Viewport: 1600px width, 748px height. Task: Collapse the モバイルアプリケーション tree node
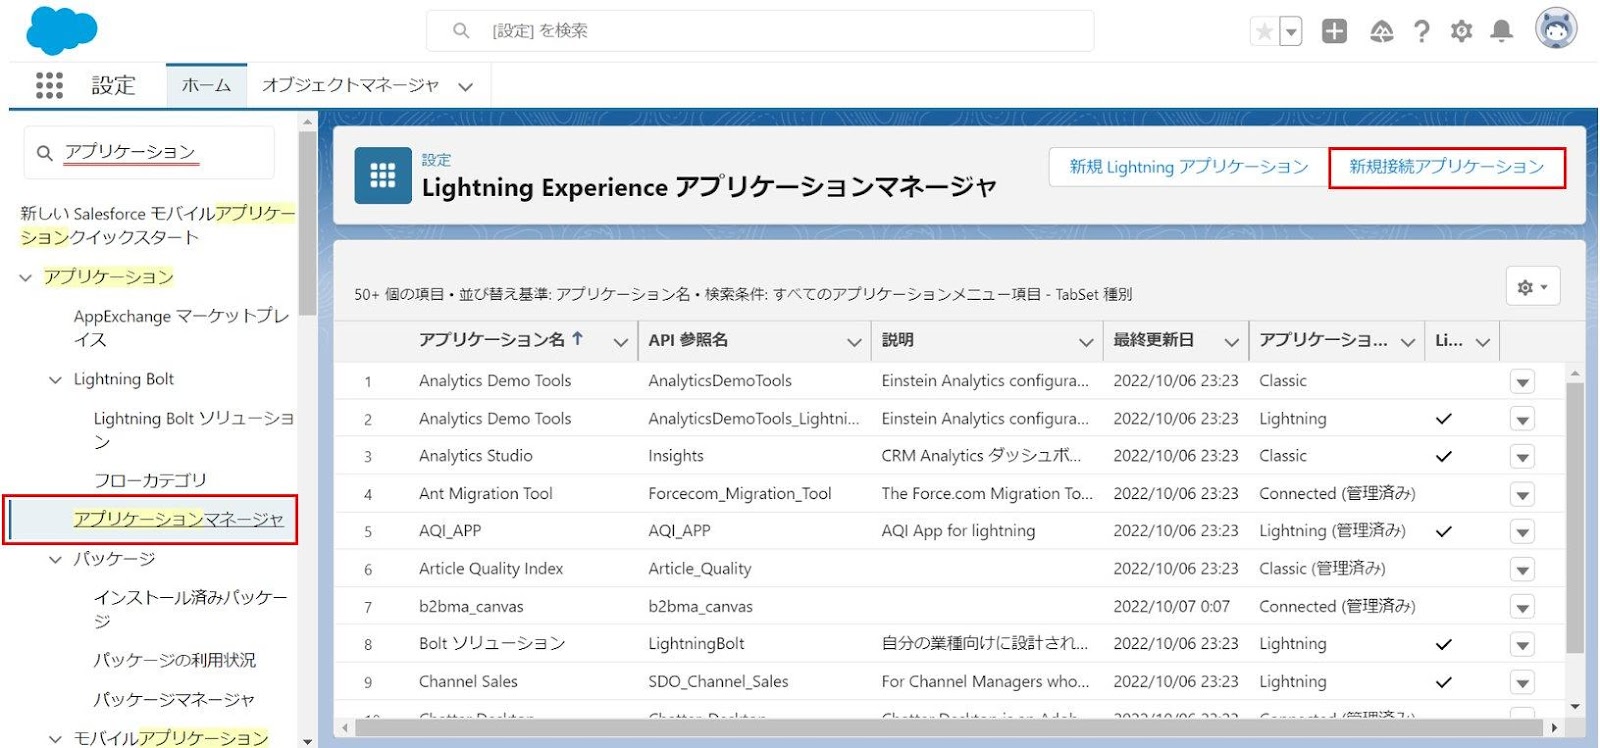(x=55, y=739)
